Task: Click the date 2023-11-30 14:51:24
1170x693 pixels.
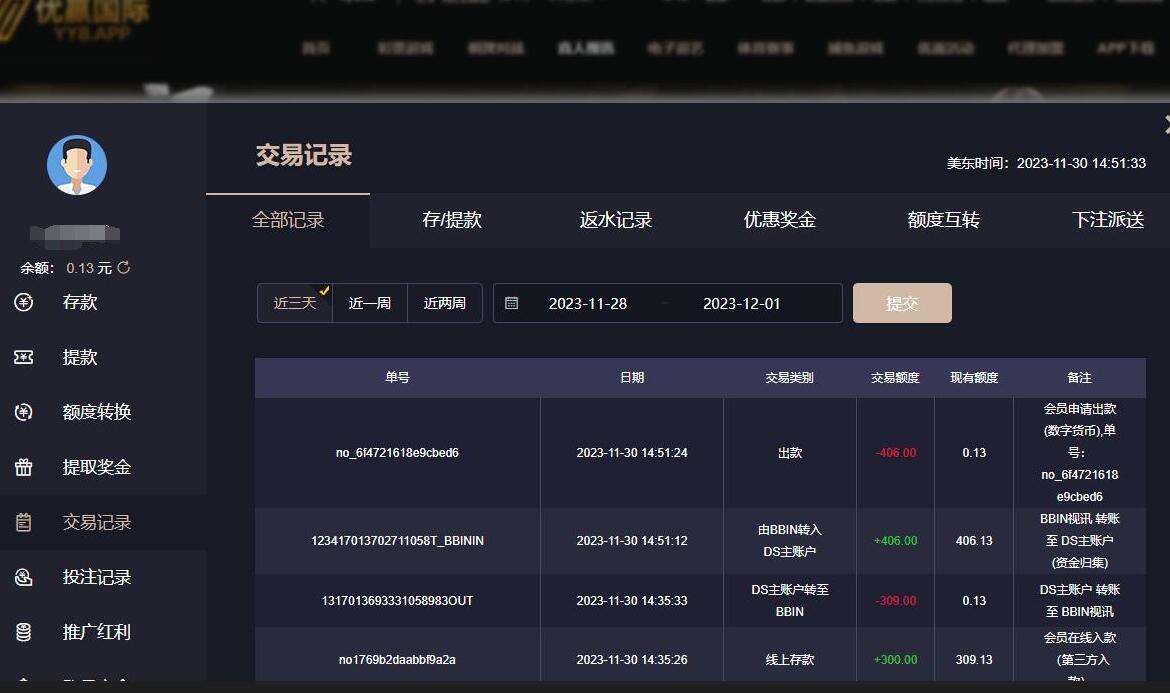Action: pyautogui.click(x=632, y=453)
